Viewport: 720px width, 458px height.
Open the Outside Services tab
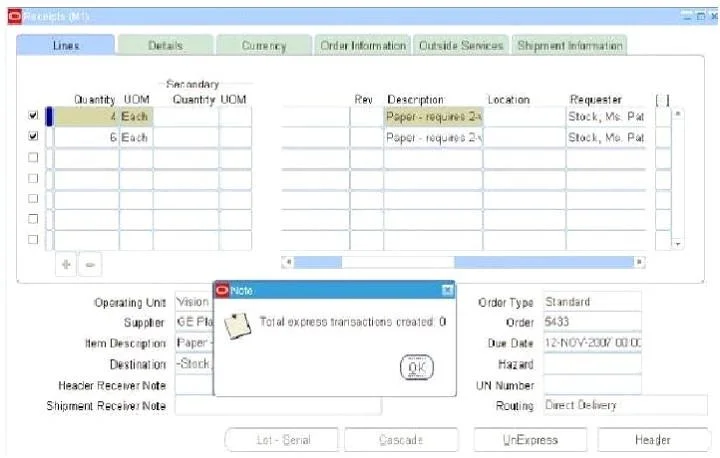tap(461, 45)
